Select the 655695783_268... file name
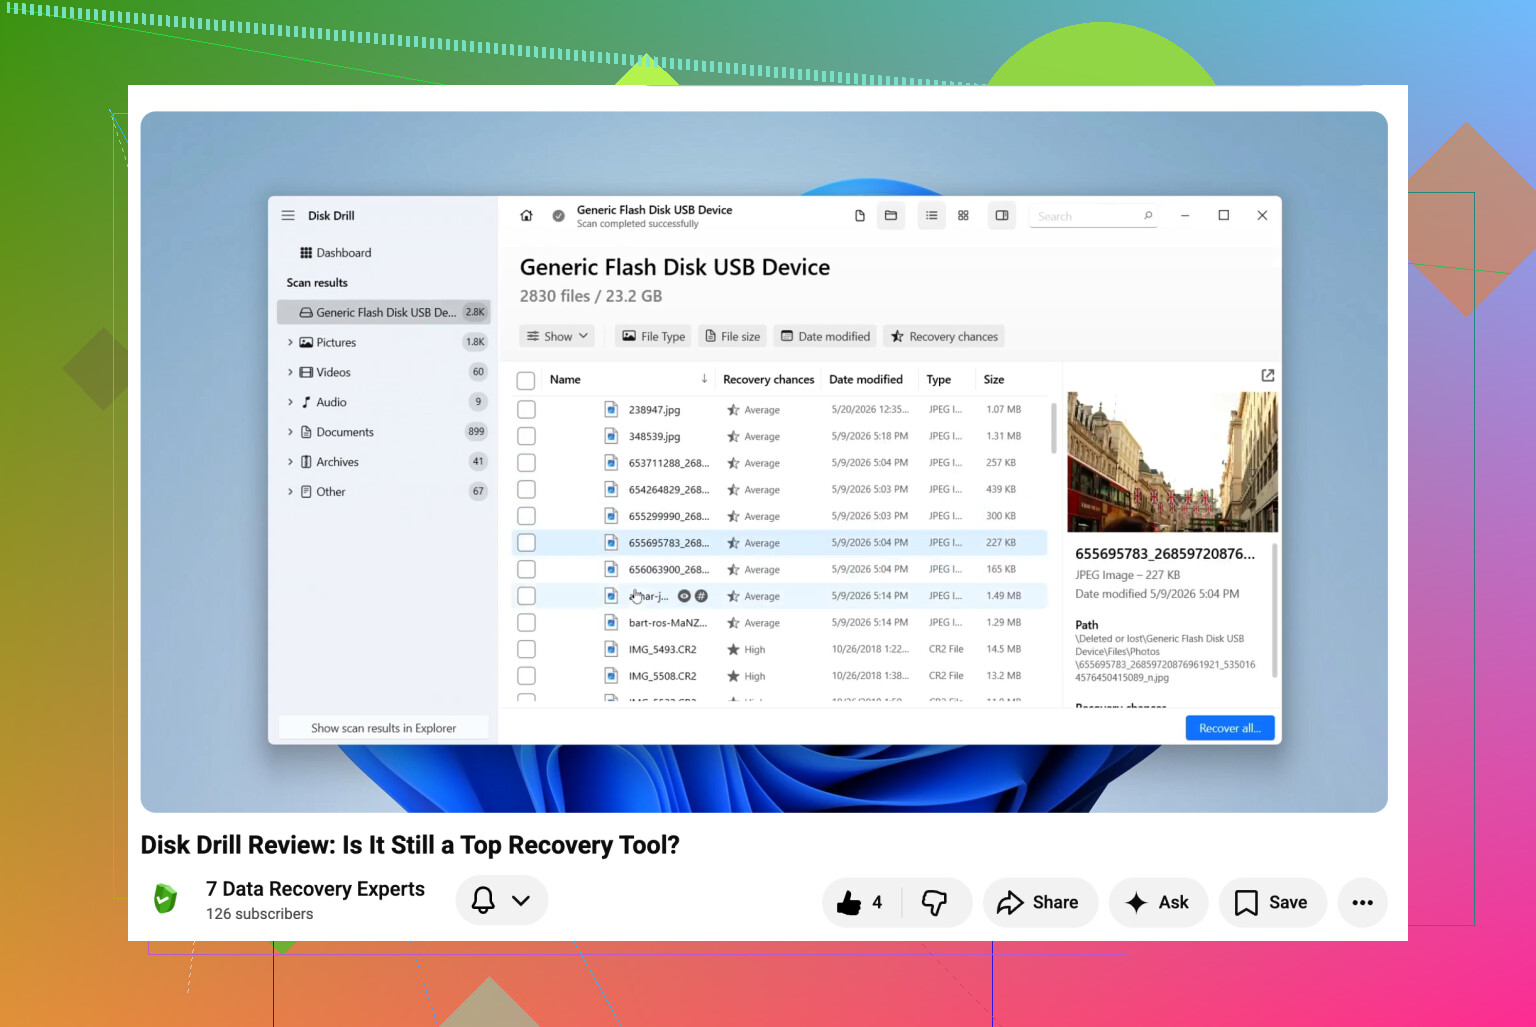The width and height of the screenshot is (1536, 1027). [x=669, y=543]
